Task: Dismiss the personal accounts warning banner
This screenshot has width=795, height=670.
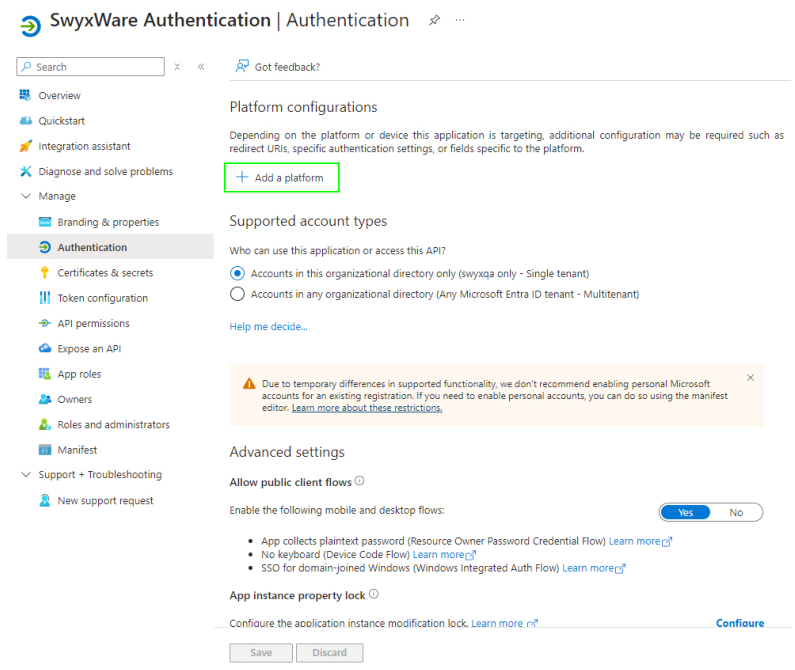Action: coord(750,378)
